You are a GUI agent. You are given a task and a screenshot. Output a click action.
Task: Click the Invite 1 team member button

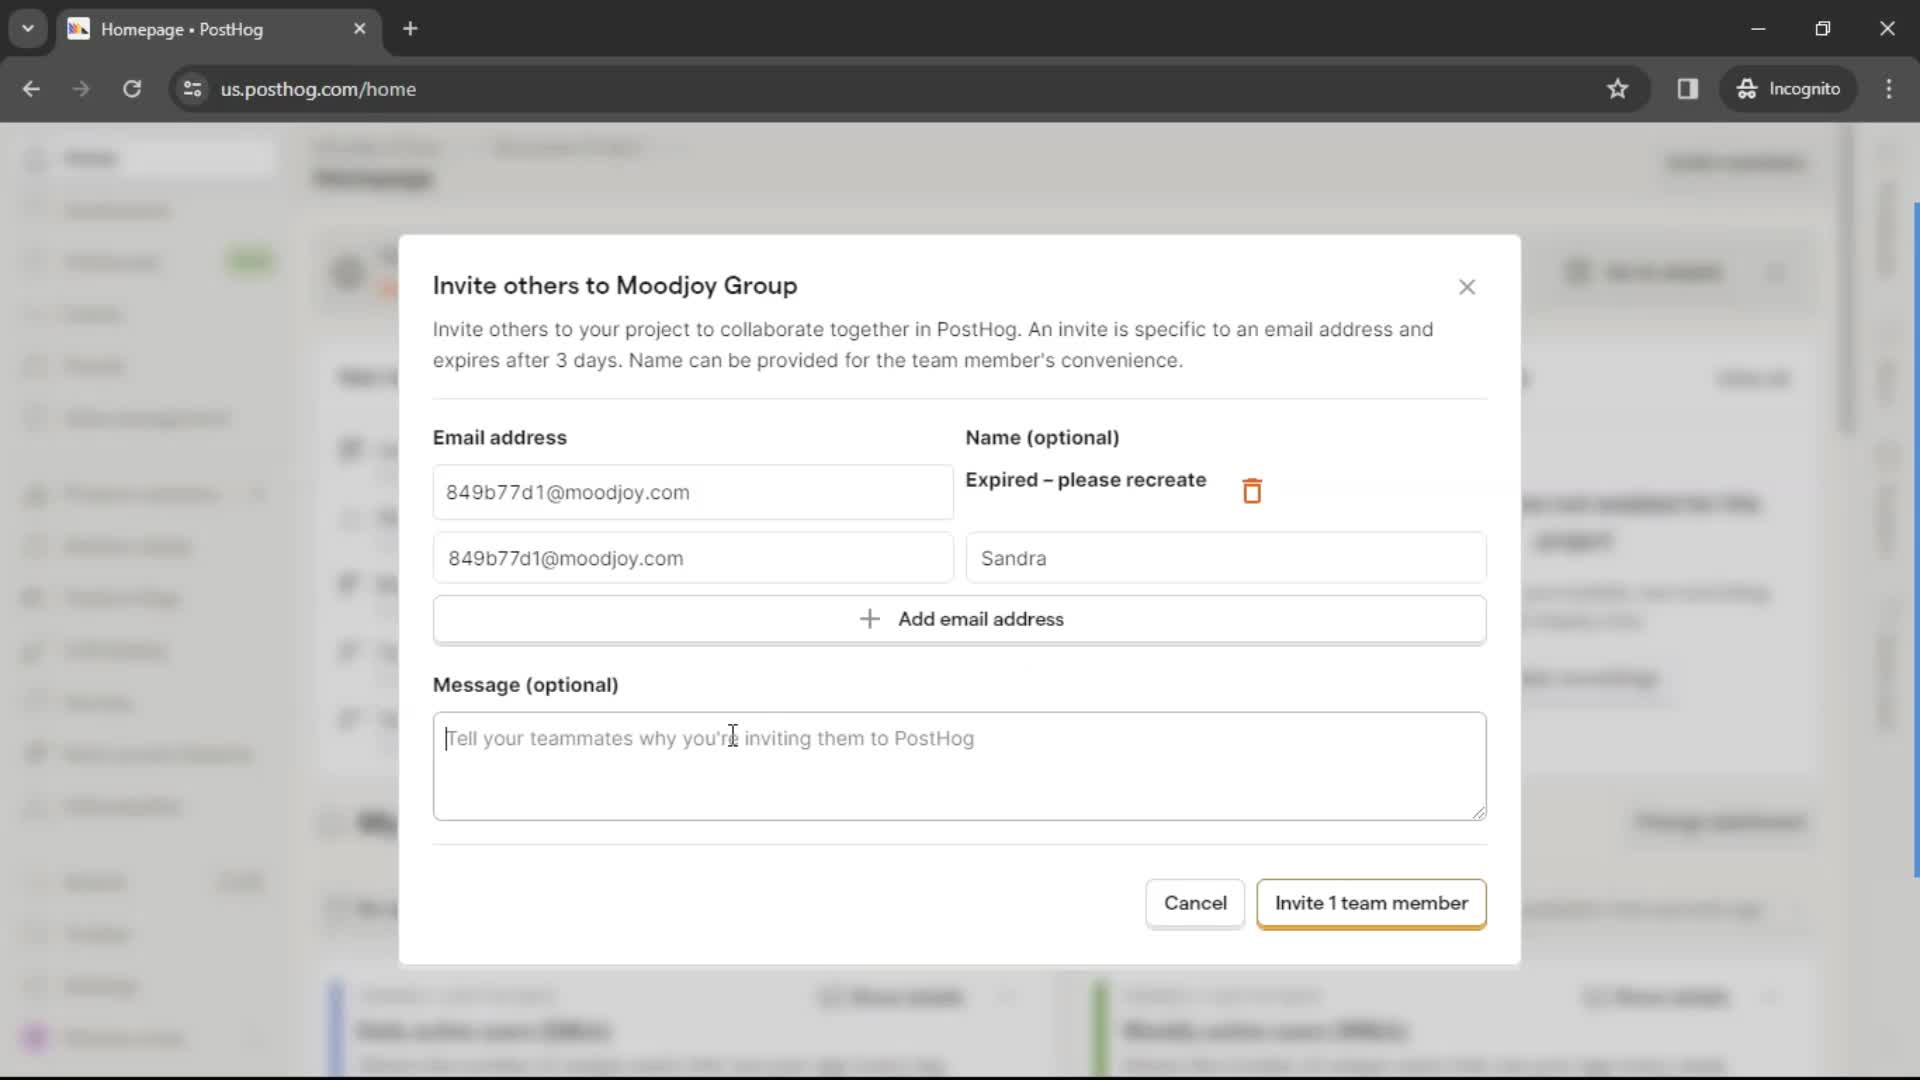[1371, 903]
